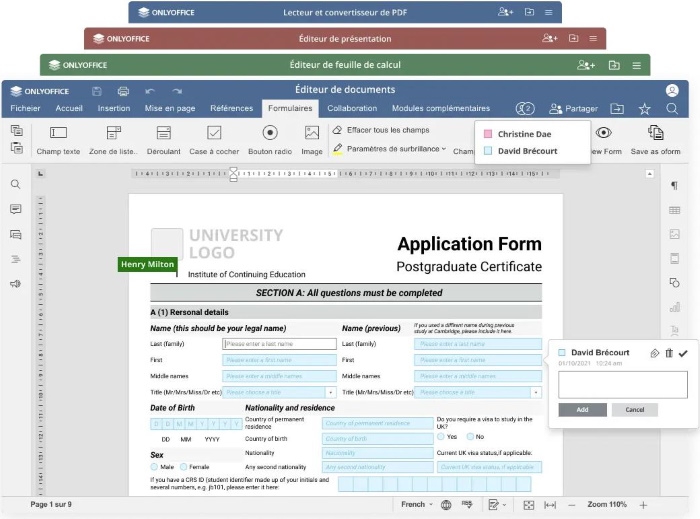The height and width of the screenshot is (519, 700).
Task: Switch to the Références tab
Action: pos(231,108)
